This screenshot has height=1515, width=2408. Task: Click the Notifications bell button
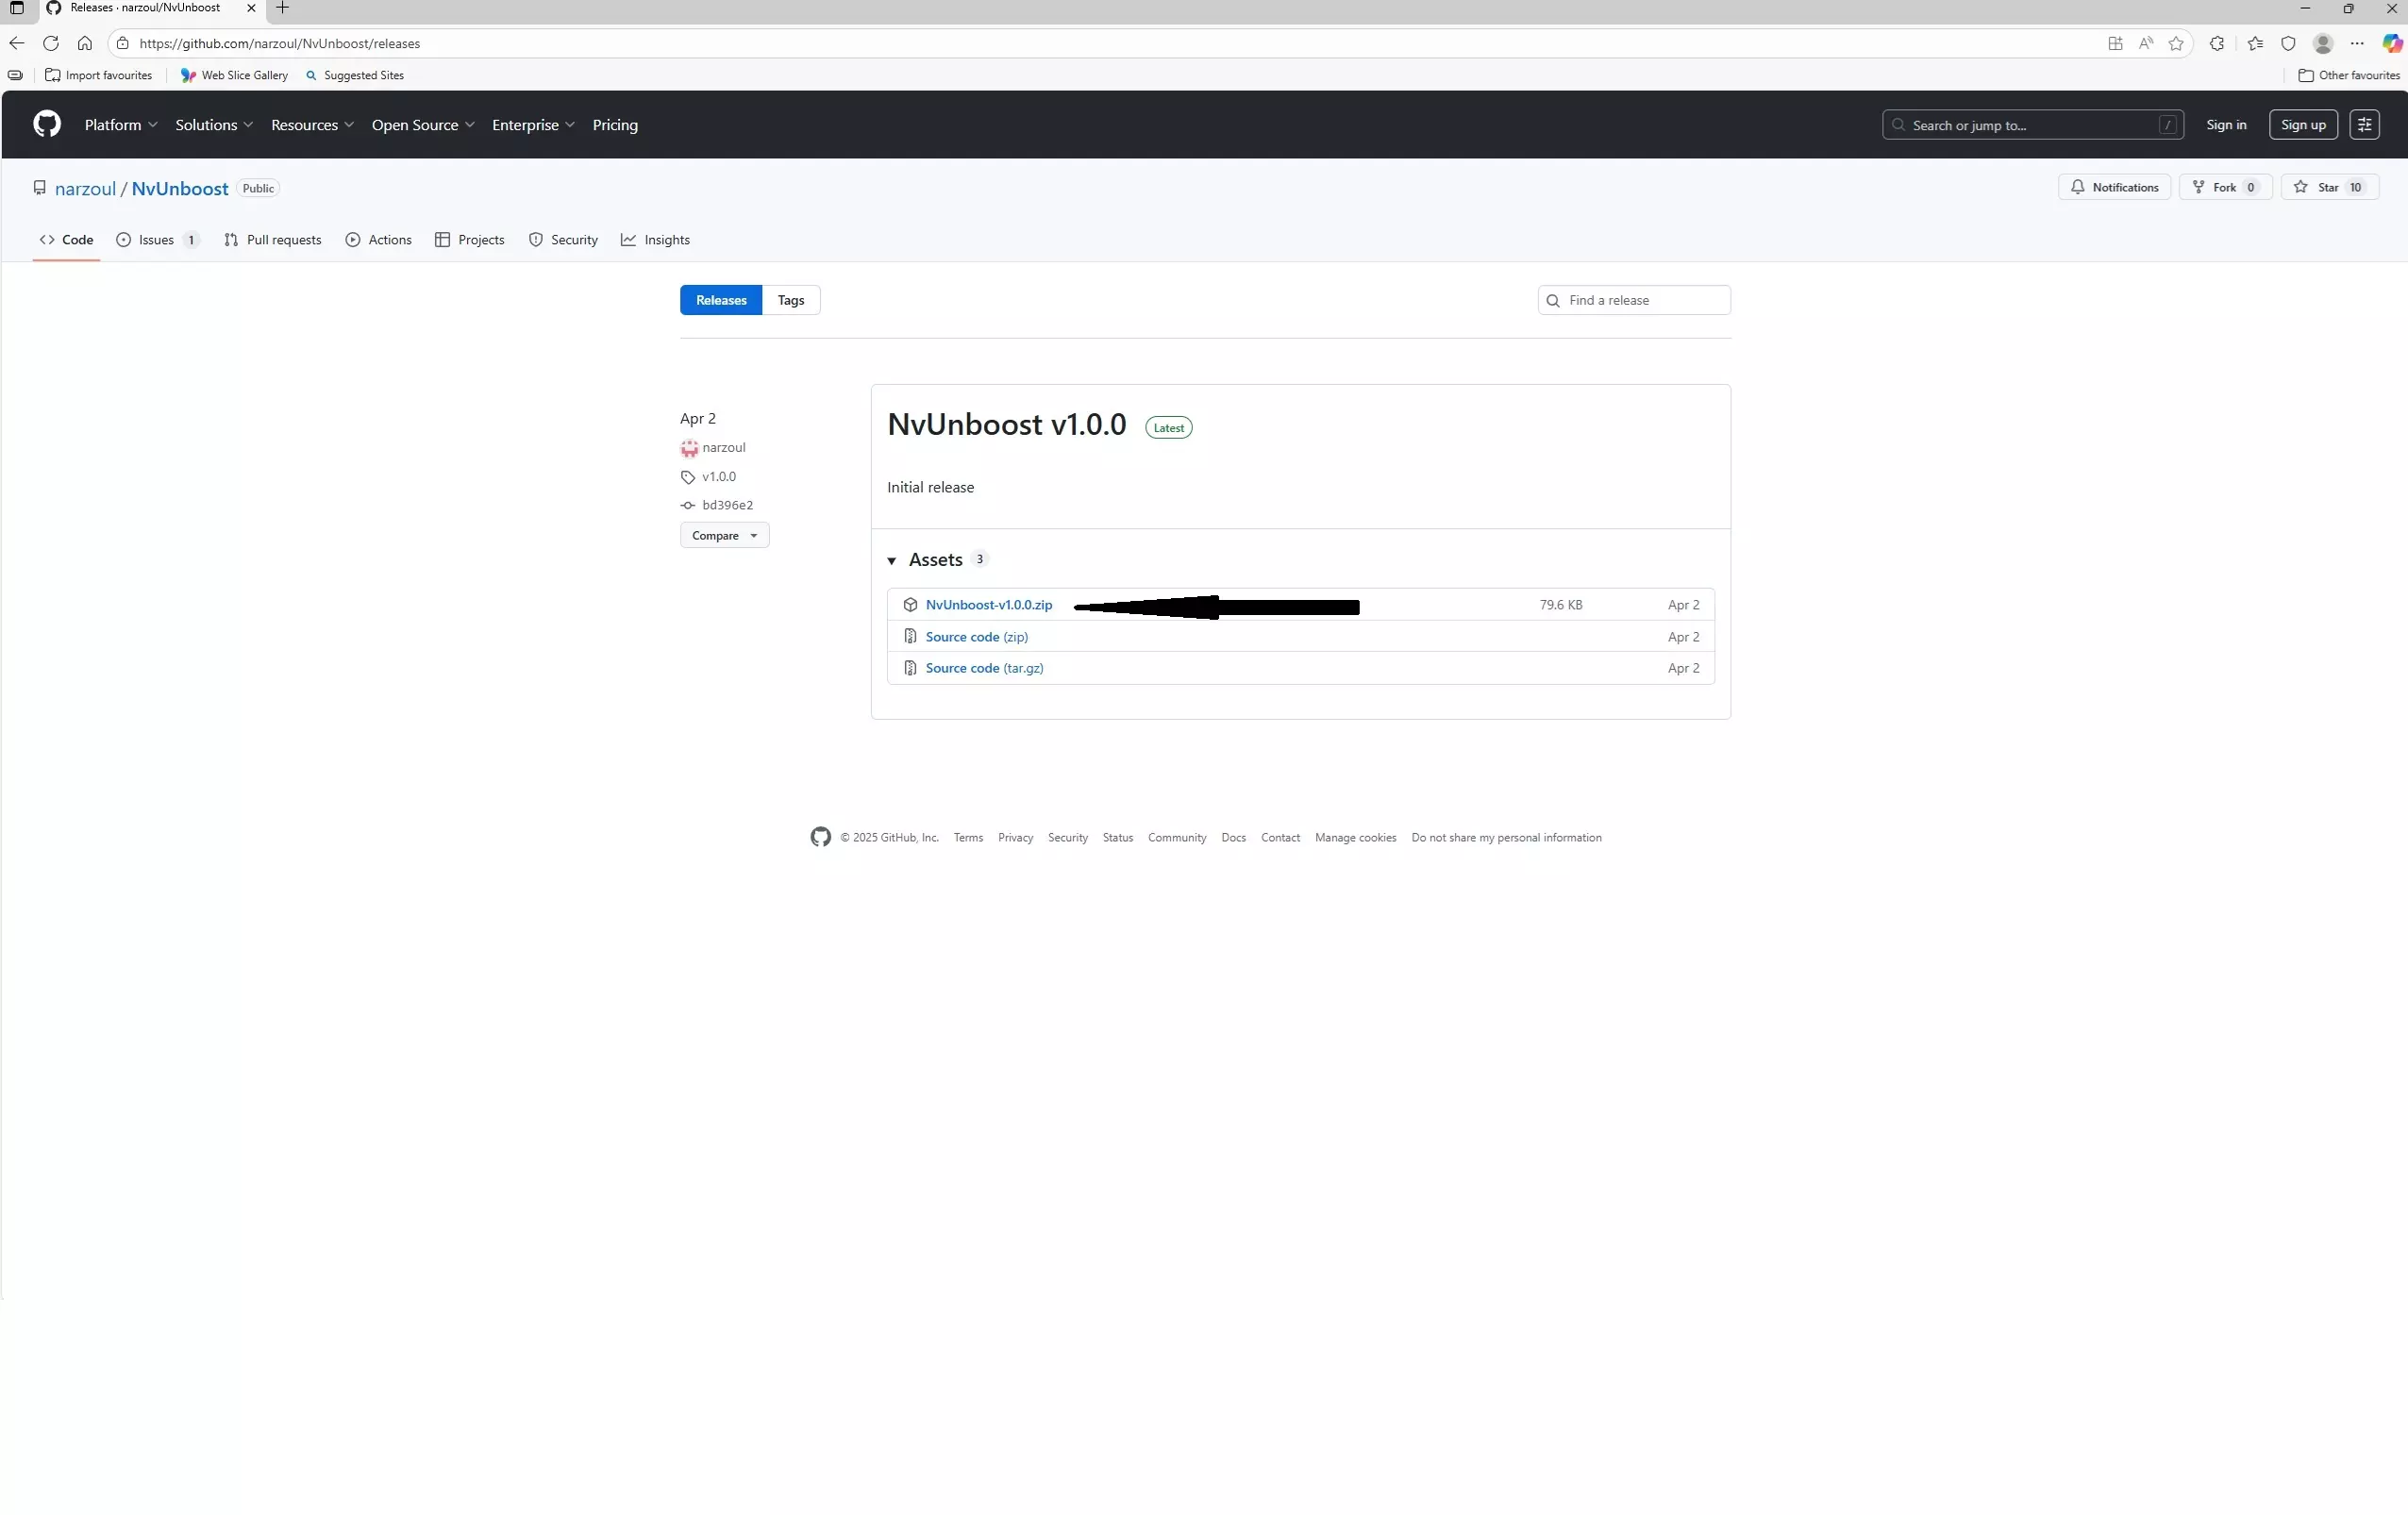(x=2114, y=187)
